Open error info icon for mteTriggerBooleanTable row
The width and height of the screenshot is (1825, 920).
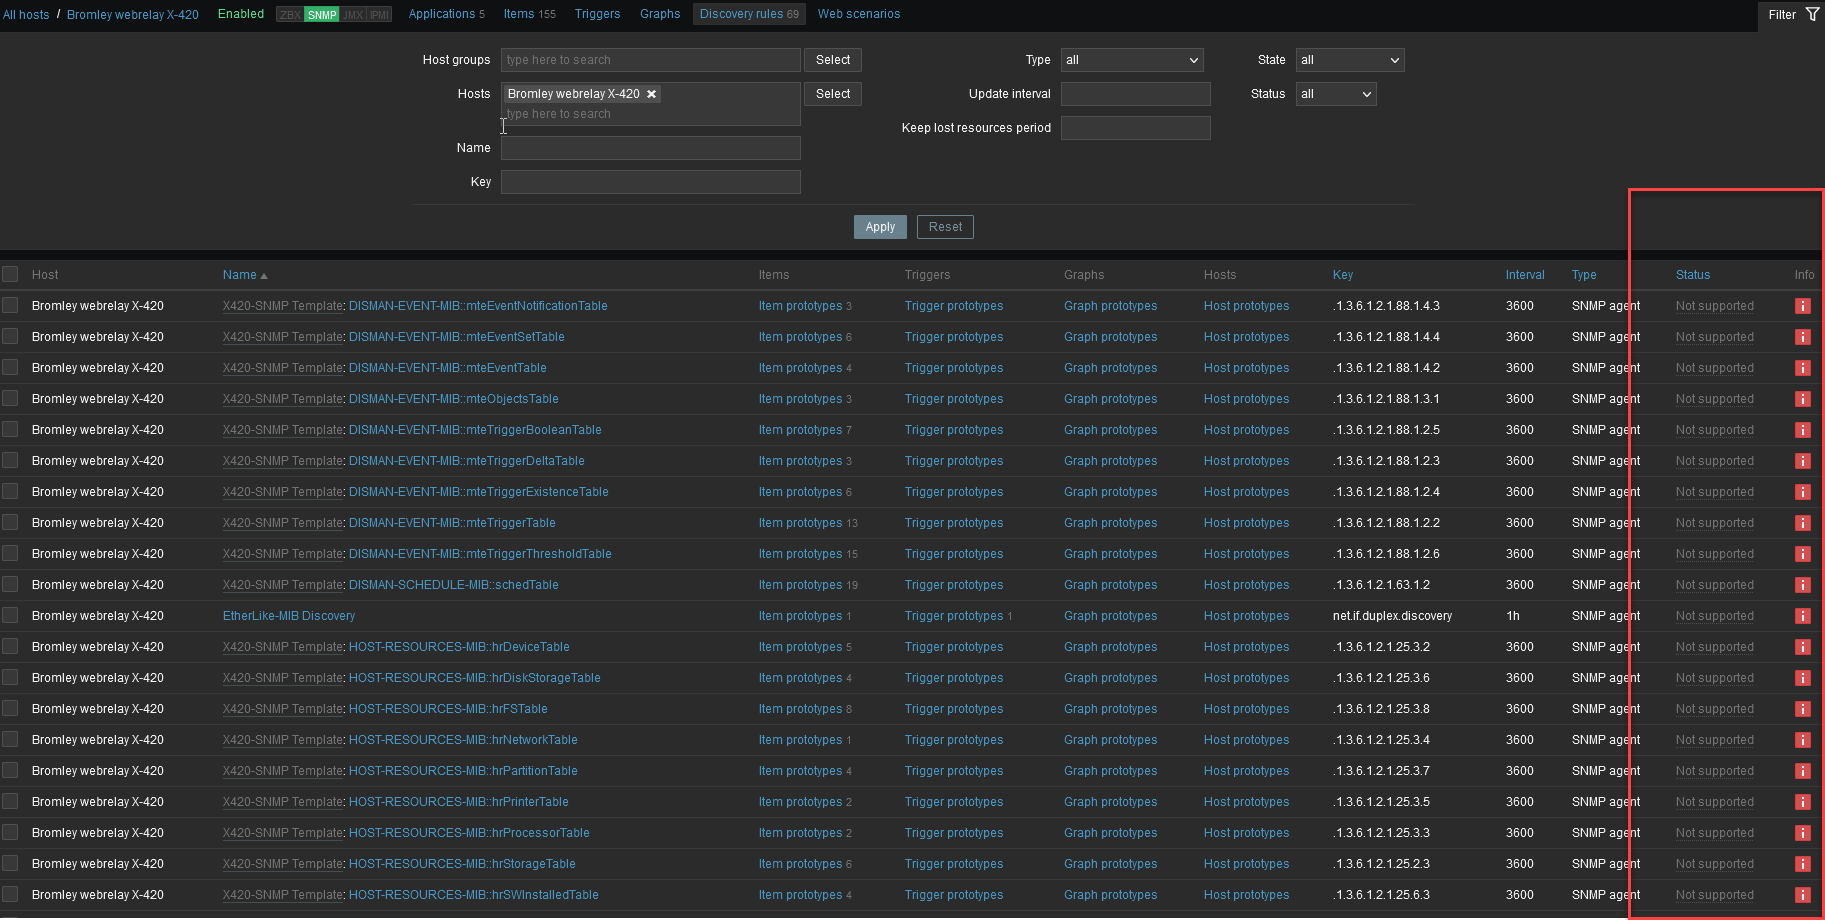pyautogui.click(x=1803, y=430)
